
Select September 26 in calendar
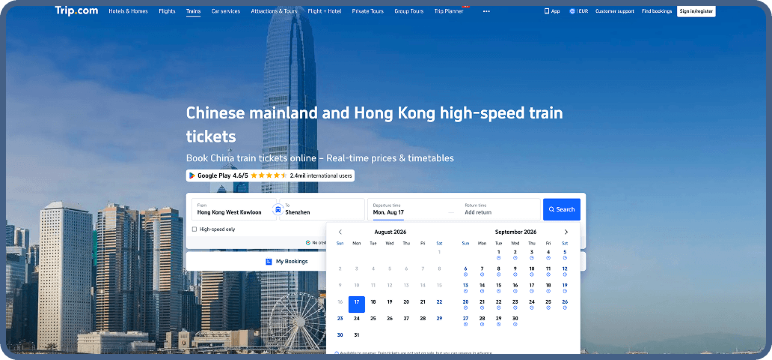point(565,304)
